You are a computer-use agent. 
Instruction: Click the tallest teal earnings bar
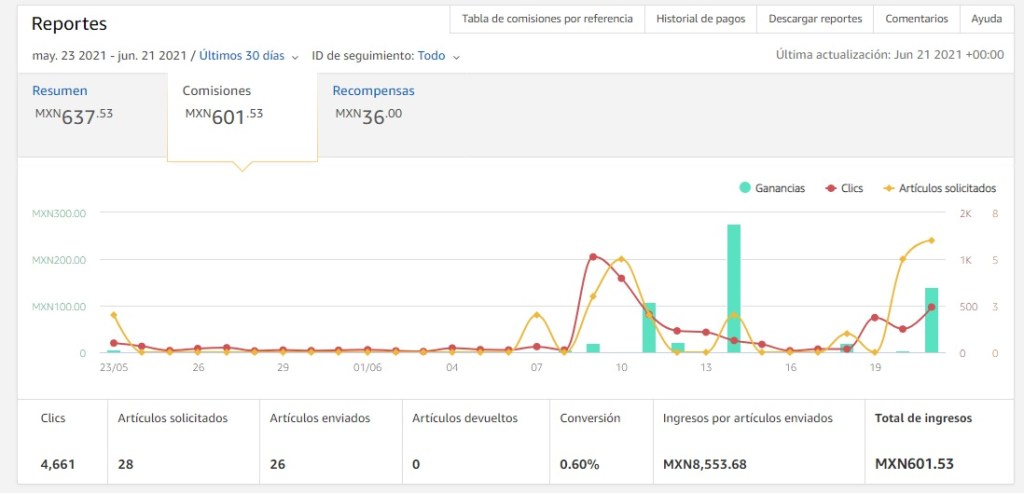pos(733,288)
